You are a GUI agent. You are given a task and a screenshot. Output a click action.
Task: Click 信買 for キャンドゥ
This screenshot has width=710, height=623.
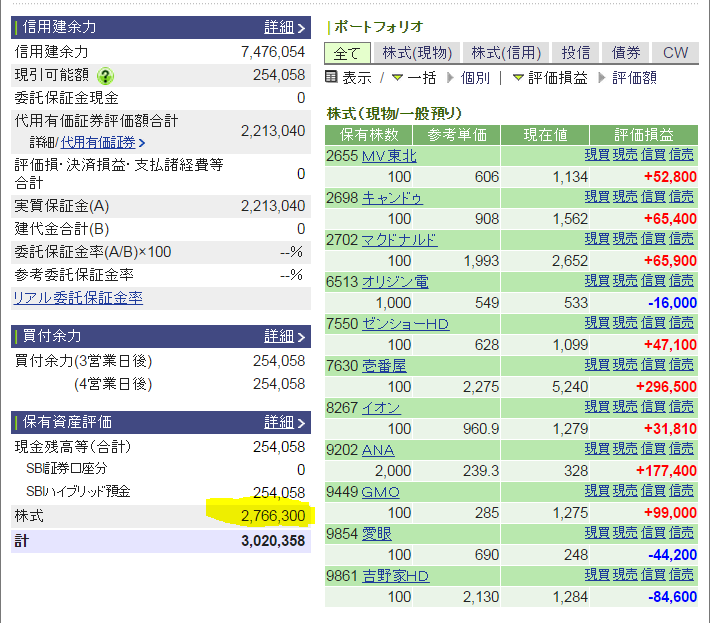(653, 197)
